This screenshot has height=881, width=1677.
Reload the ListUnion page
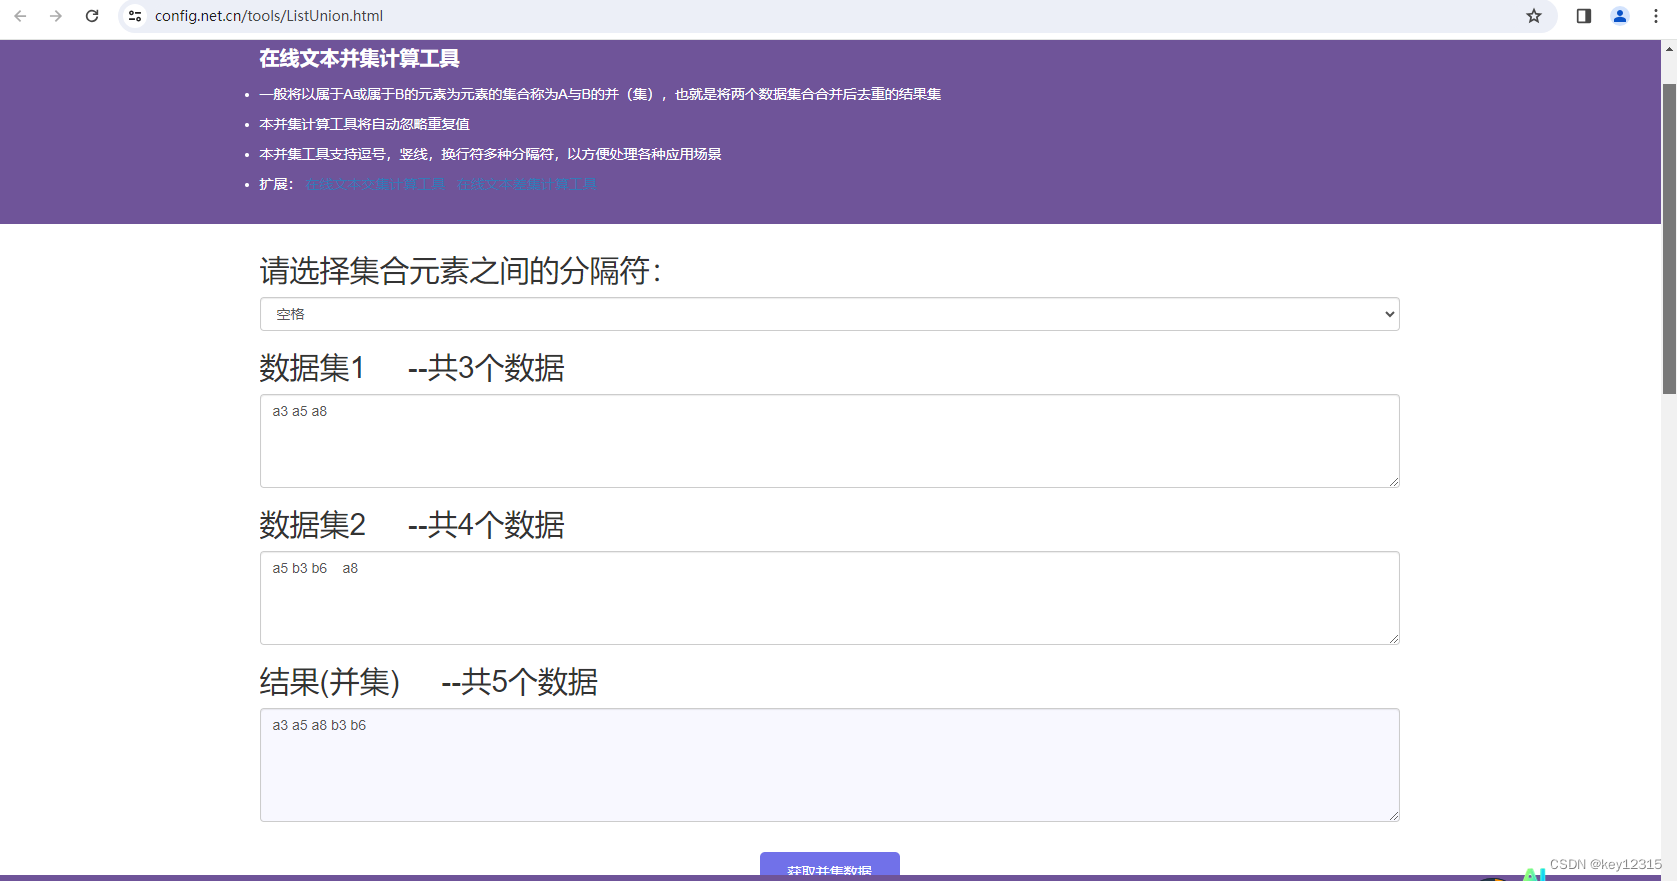tap(92, 16)
